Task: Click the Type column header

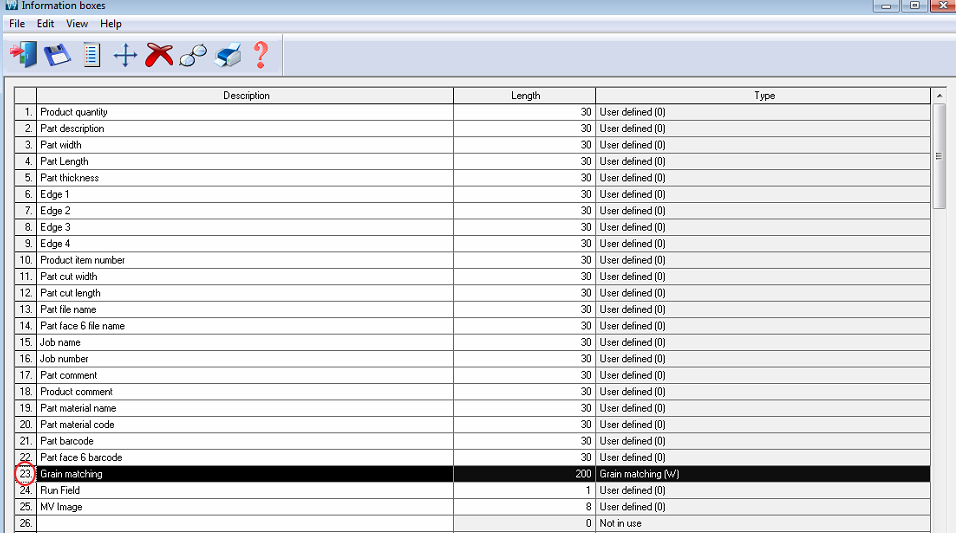Action: 764,96
